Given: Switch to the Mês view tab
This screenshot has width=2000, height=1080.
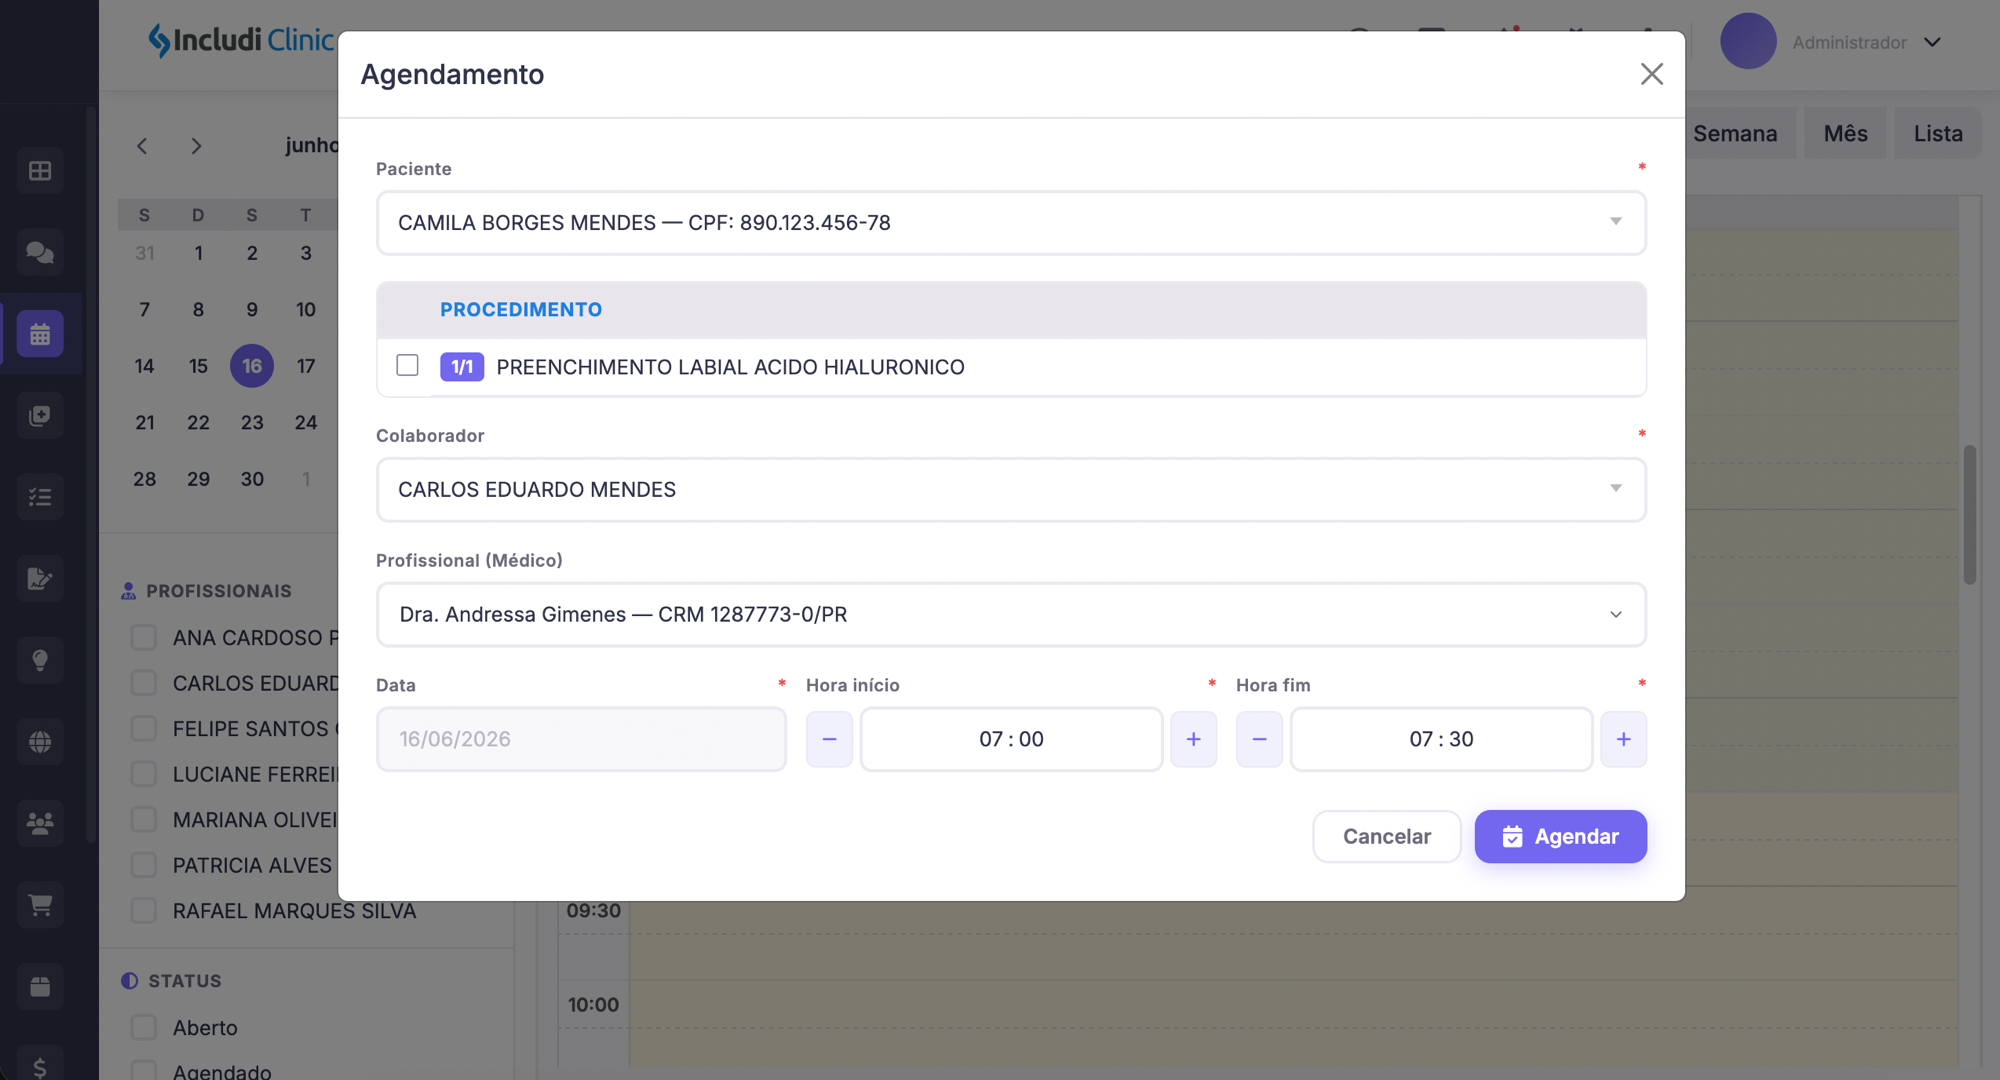Looking at the screenshot, I should (x=1845, y=133).
